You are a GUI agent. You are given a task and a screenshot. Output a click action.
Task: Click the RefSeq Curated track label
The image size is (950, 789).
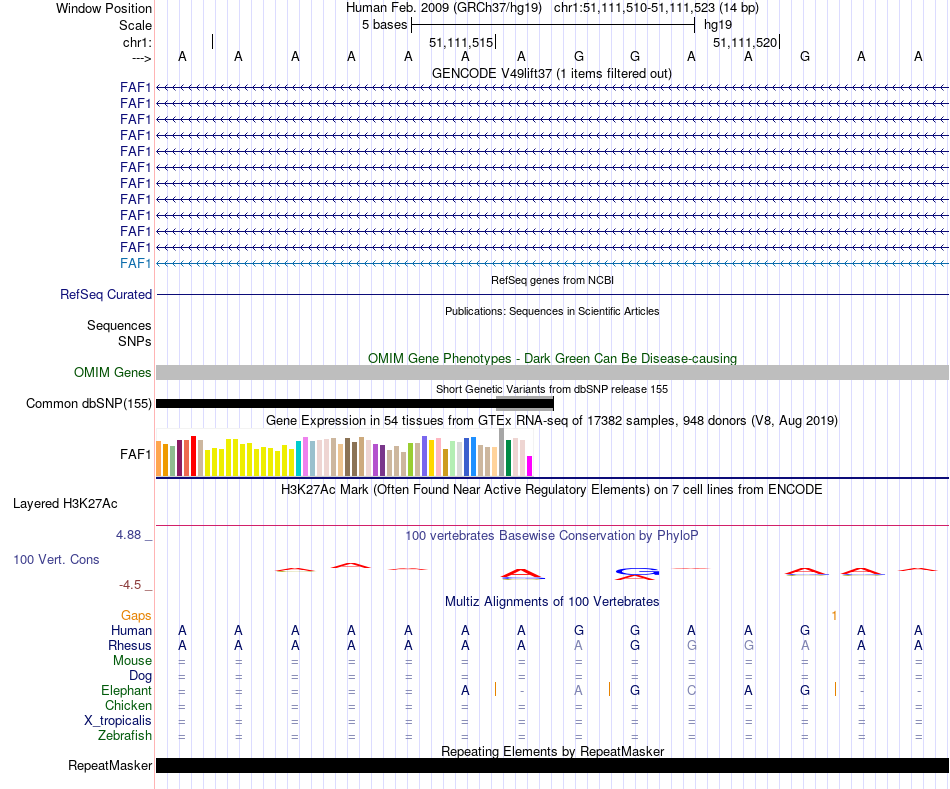click(106, 295)
